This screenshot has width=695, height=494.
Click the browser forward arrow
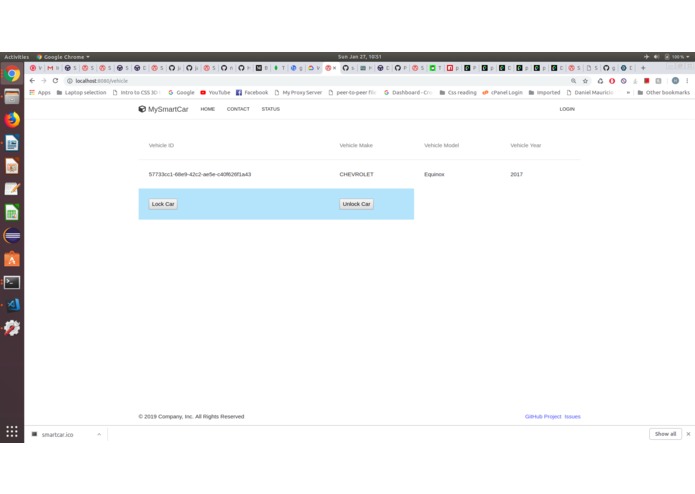43,81
